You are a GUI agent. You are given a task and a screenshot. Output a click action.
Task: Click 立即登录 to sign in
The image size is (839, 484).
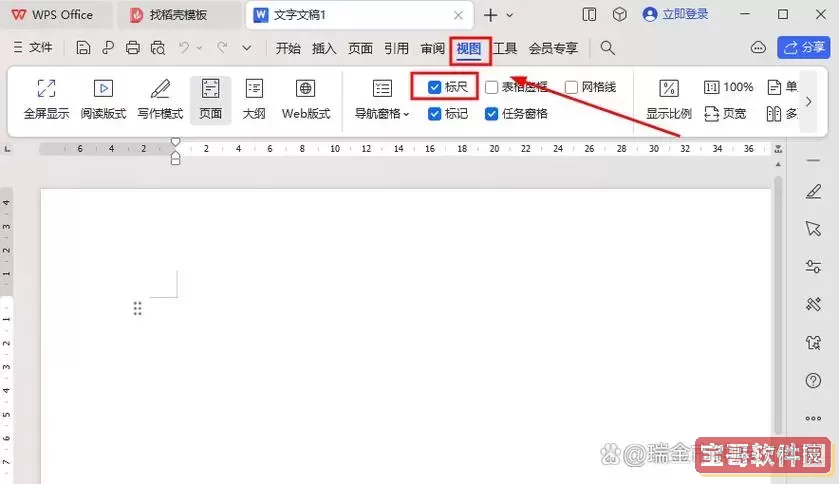676,14
